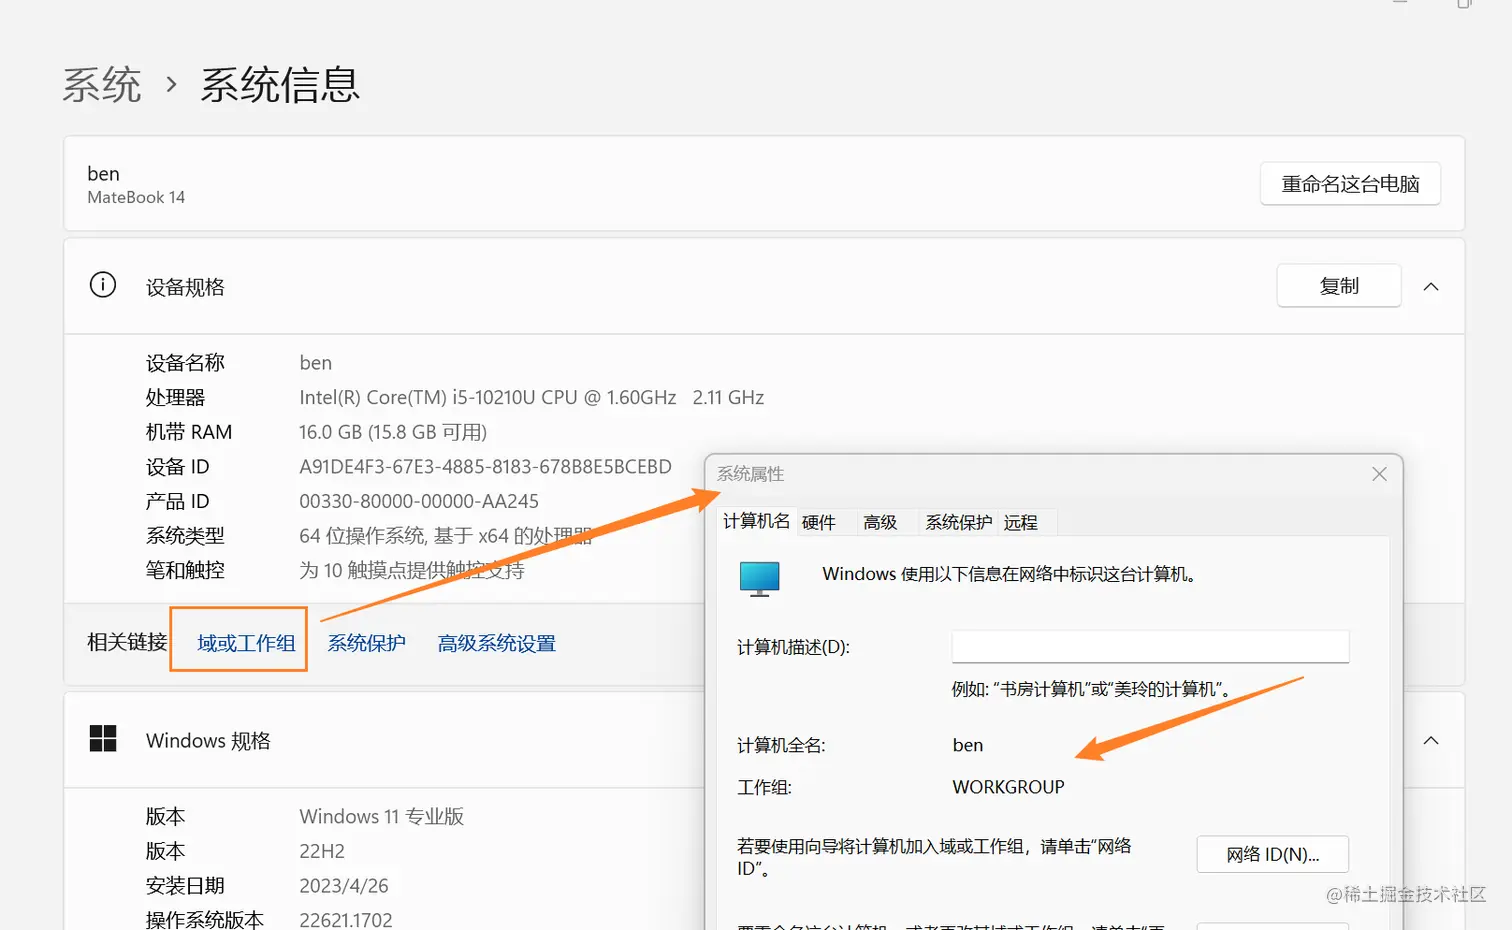Image resolution: width=1512 pixels, height=930 pixels.
Task: Click the 网络 ID(N)... button
Action: point(1272,855)
